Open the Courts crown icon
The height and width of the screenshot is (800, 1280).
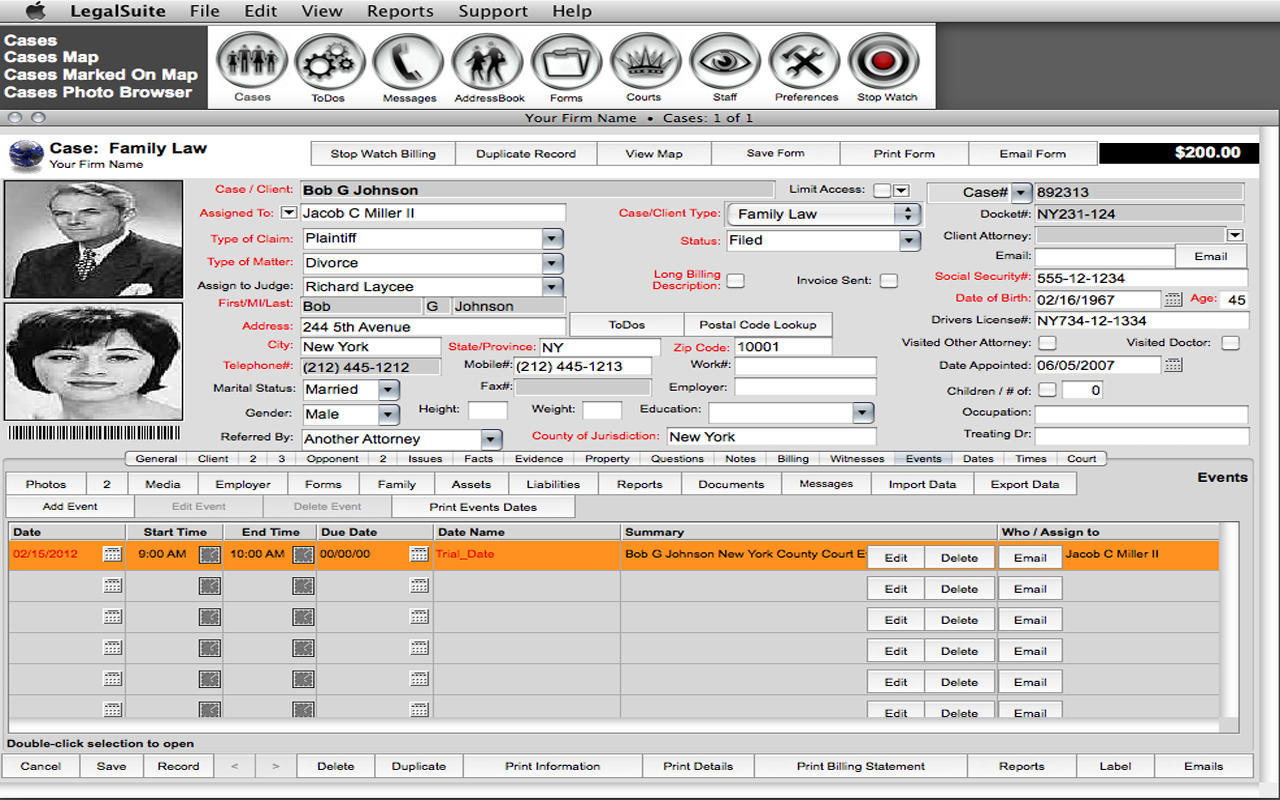[x=645, y=62]
